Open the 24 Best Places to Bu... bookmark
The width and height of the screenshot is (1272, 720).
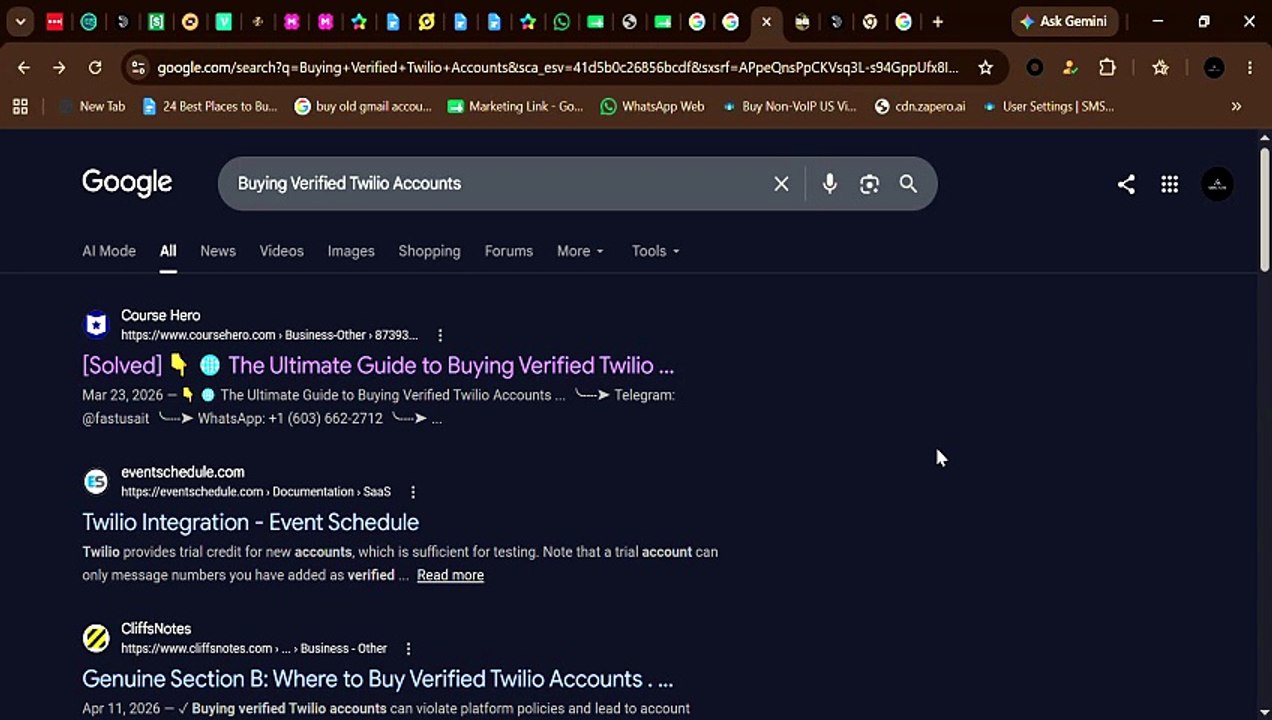click(210, 106)
